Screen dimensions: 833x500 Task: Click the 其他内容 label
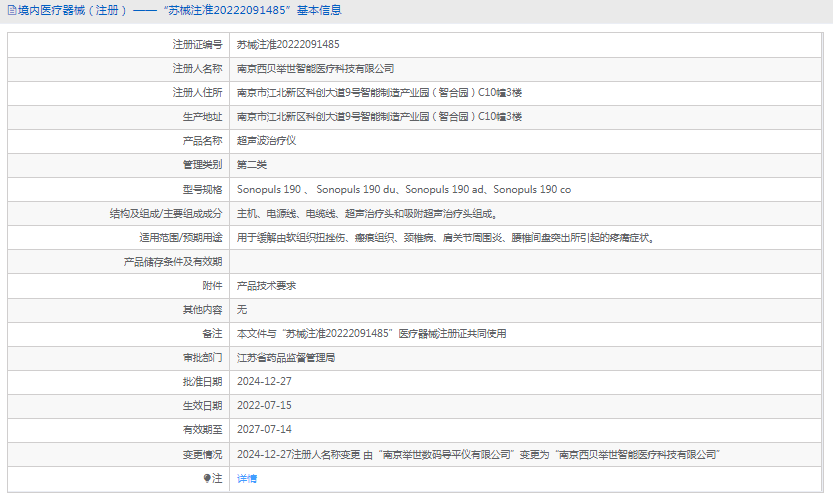click(202, 309)
